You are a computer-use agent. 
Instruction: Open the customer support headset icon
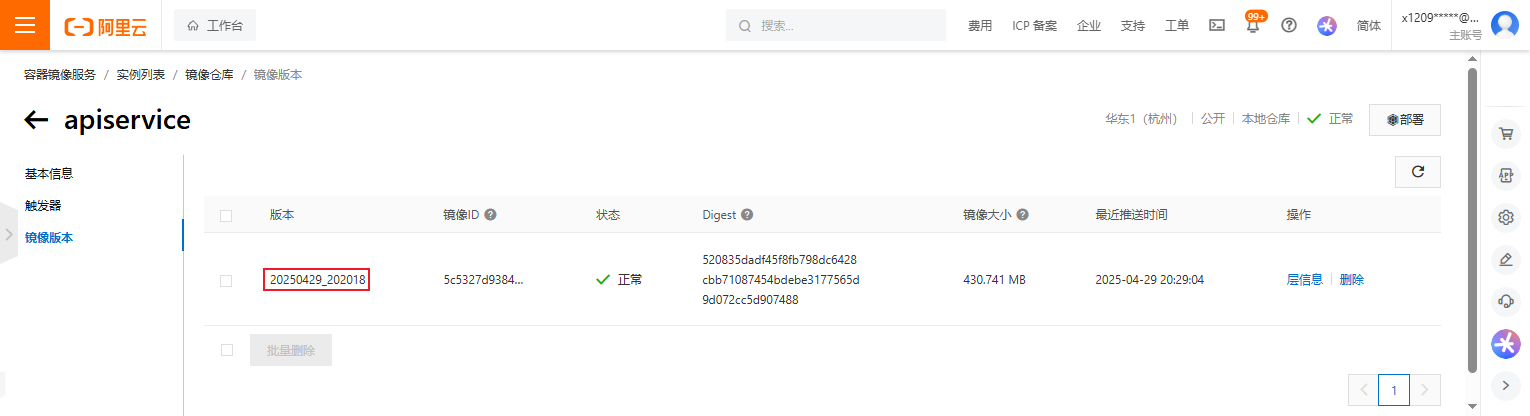pyautogui.click(x=1505, y=301)
